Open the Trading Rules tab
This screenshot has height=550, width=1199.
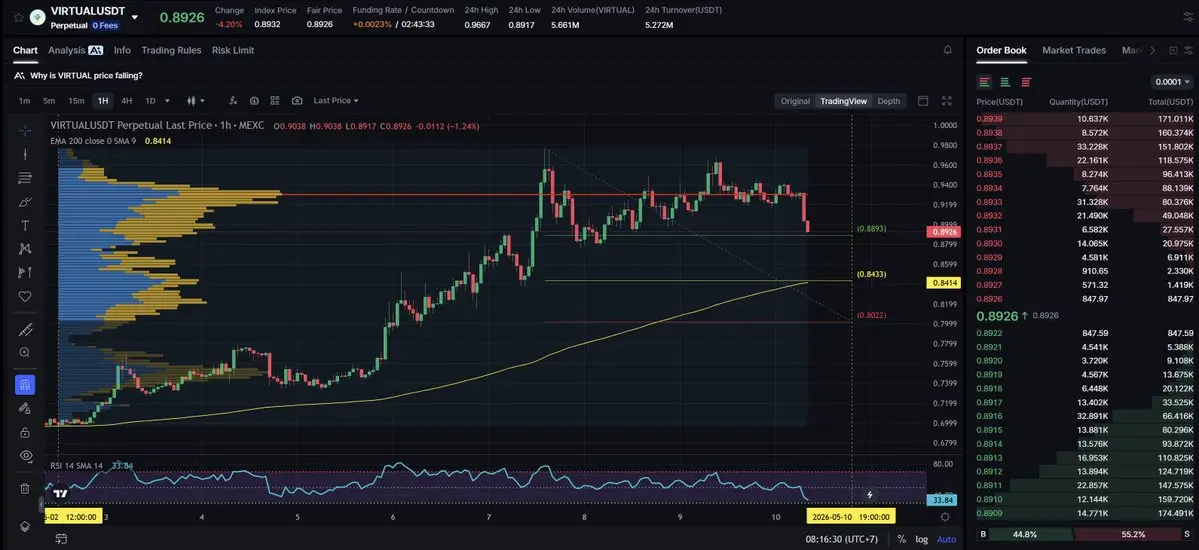coord(171,50)
